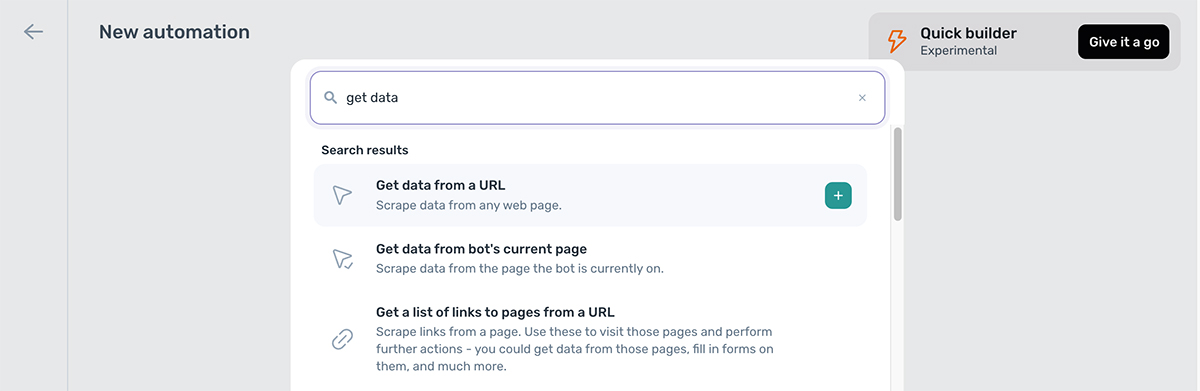This screenshot has width=1200, height=391.
Task: Click the Quick builder lightning bolt icon
Action: (x=897, y=41)
